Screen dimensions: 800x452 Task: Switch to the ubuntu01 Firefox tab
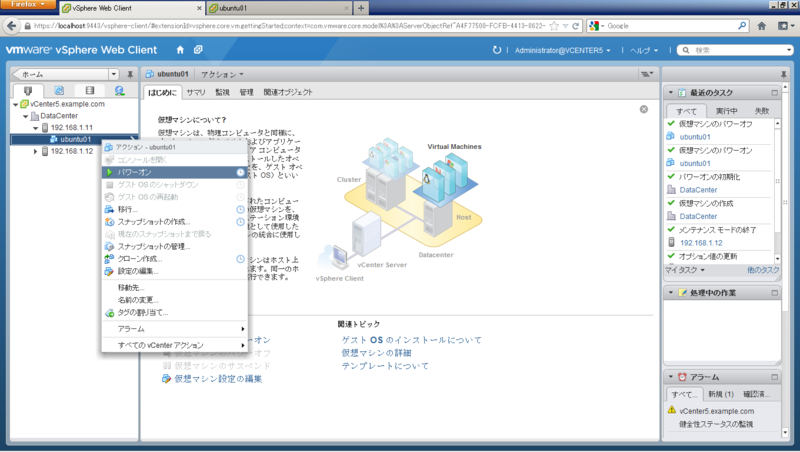point(280,8)
